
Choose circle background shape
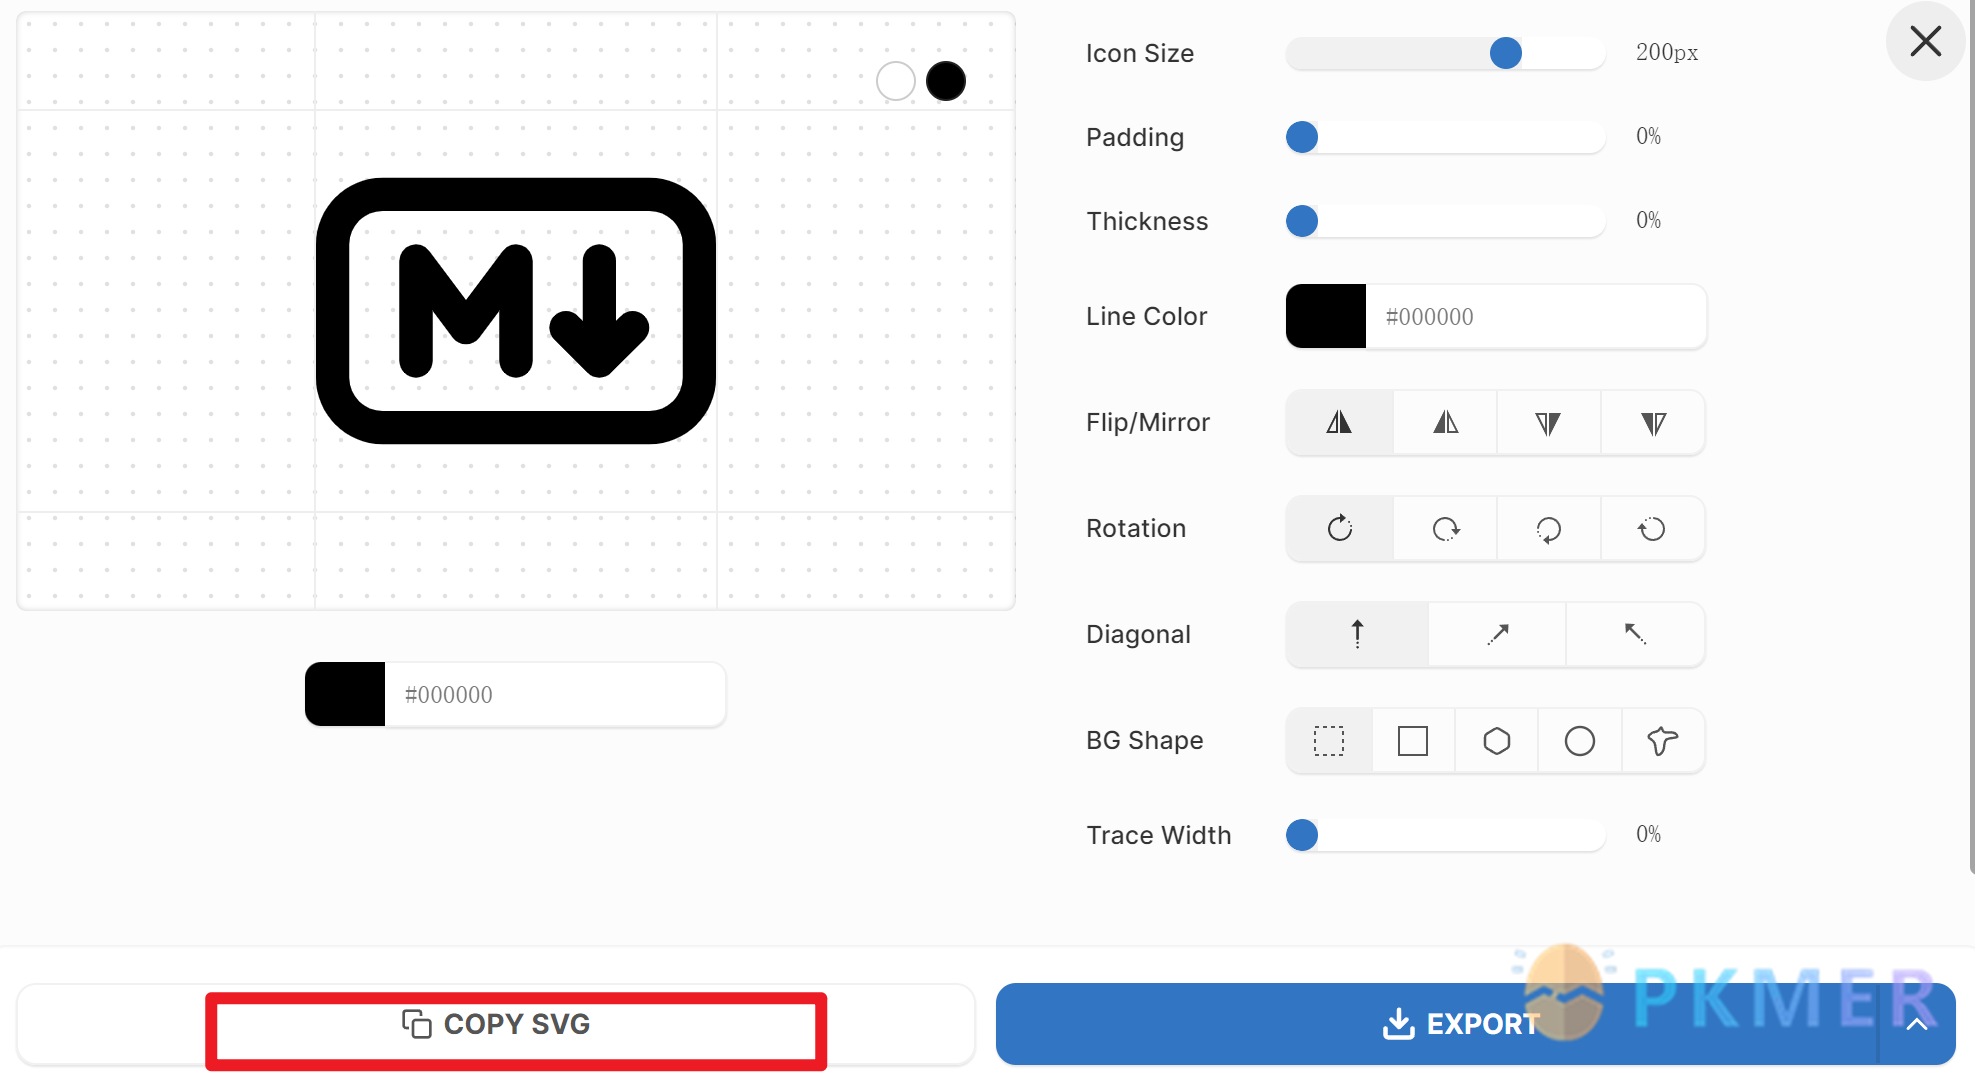[1579, 741]
